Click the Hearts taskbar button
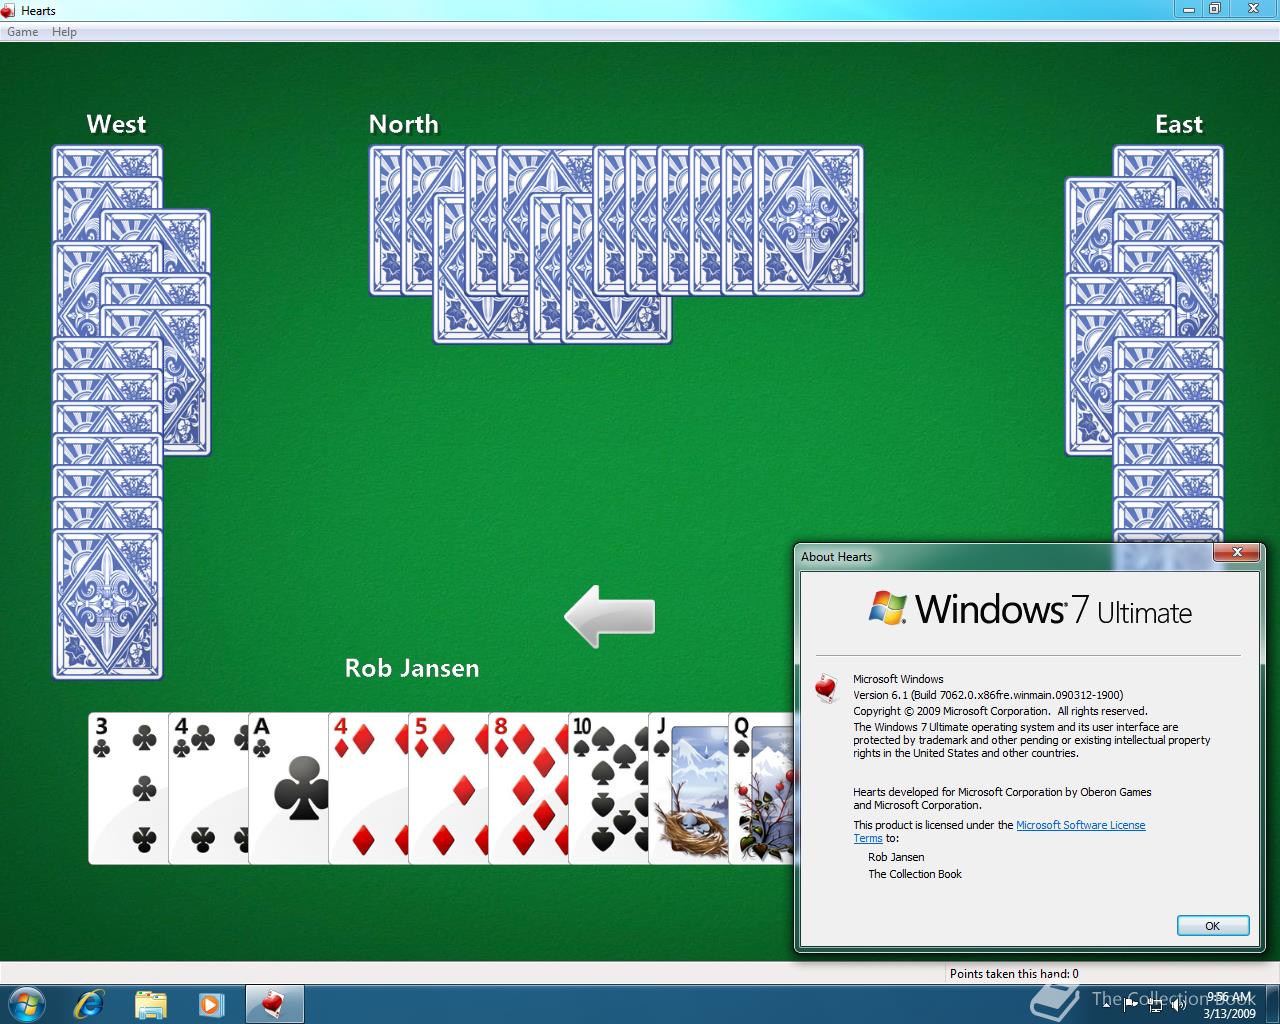The height and width of the screenshot is (1024, 1280). 273,1004
